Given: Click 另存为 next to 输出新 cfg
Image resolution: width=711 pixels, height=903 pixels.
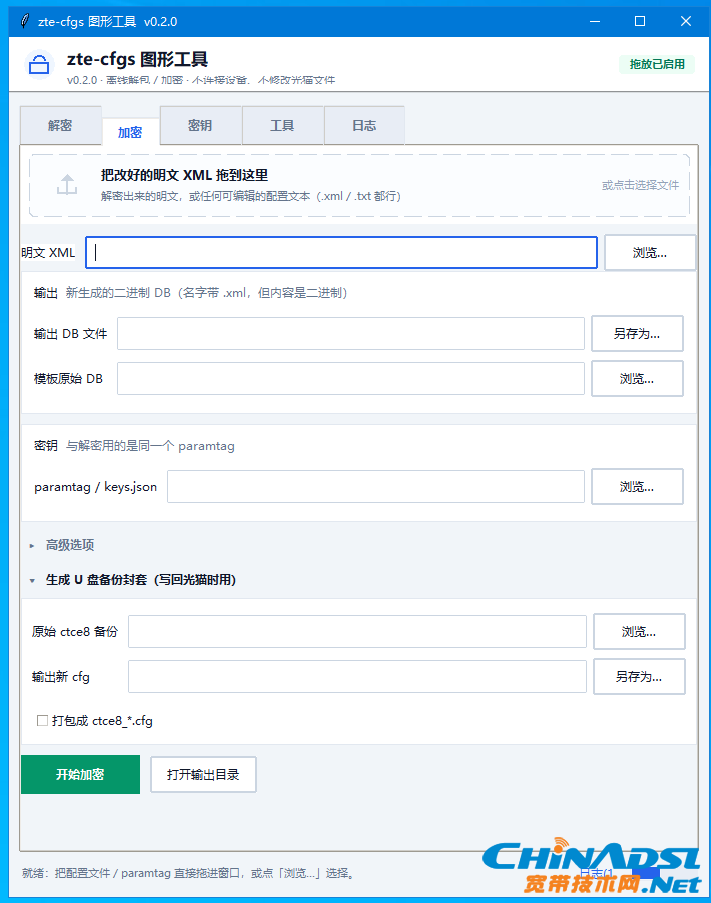Looking at the screenshot, I should (639, 677).
